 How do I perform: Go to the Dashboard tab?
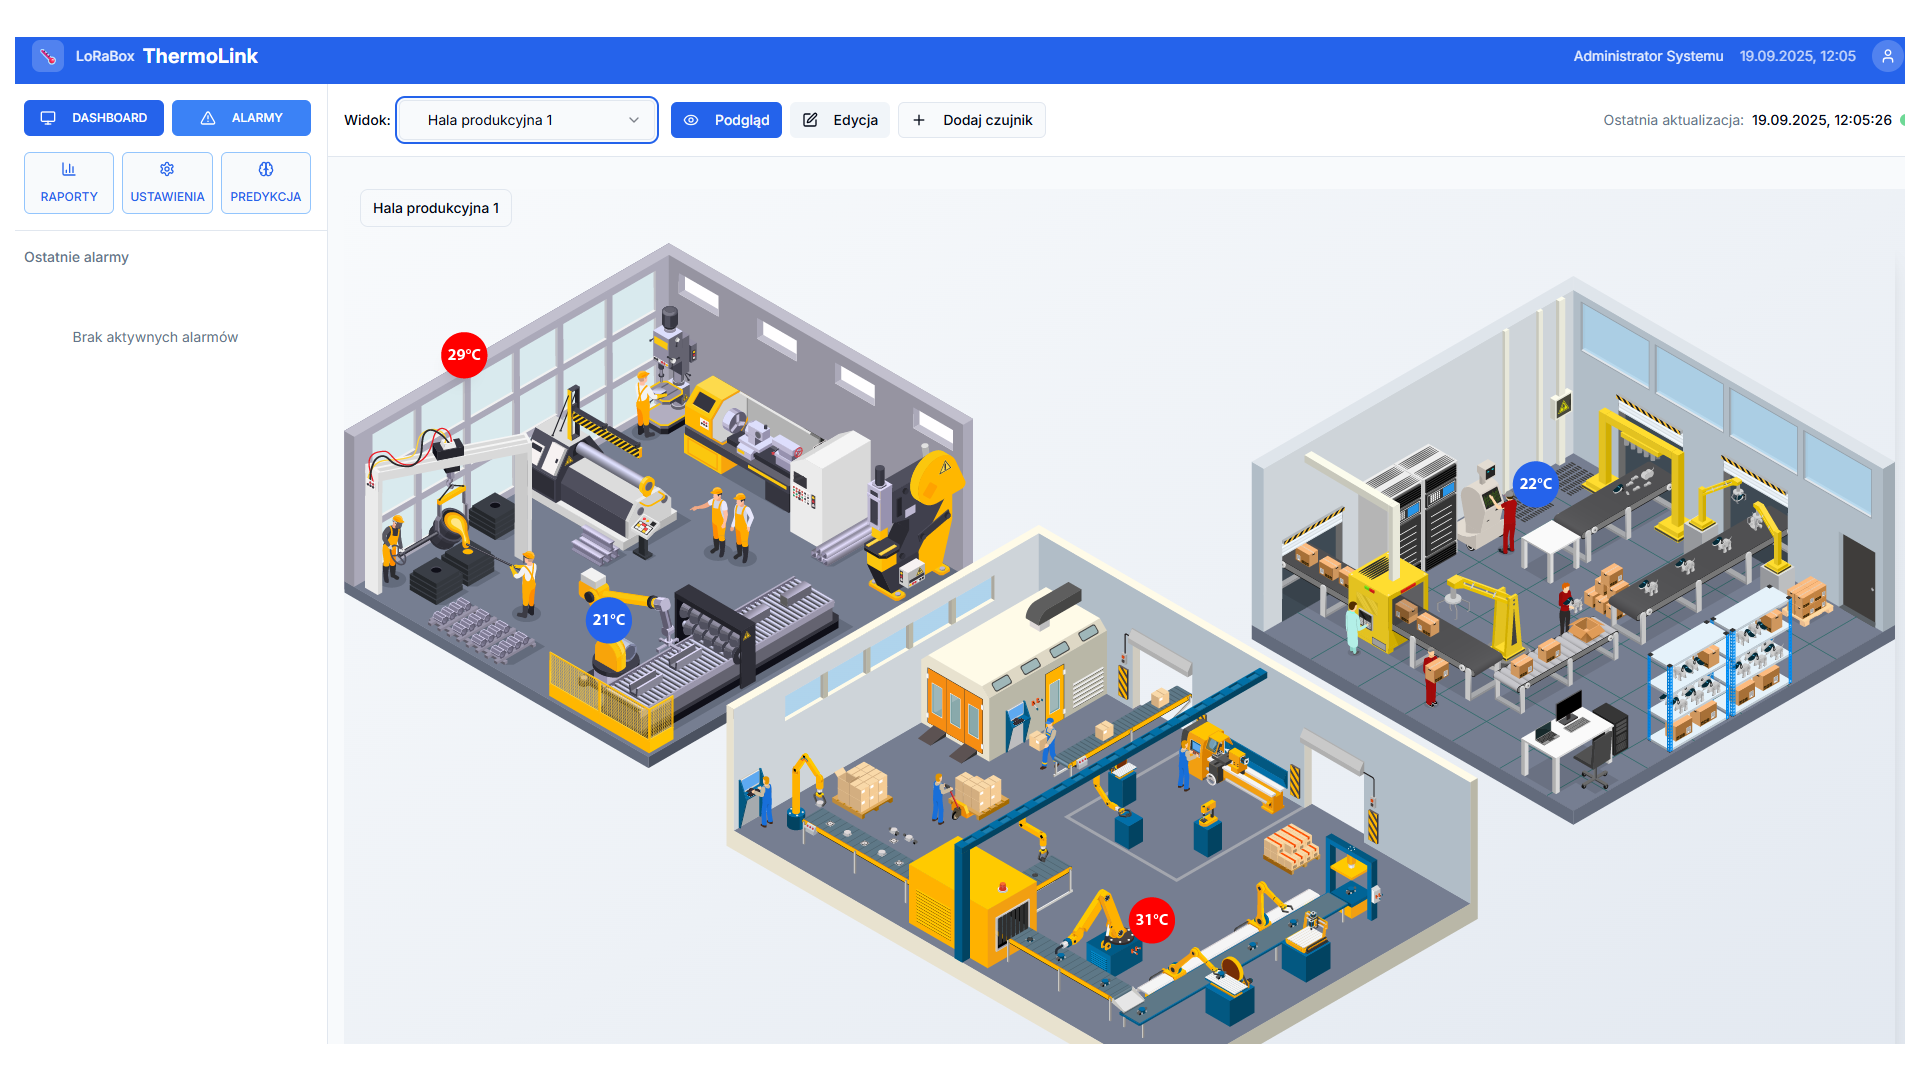pos(94,118)
